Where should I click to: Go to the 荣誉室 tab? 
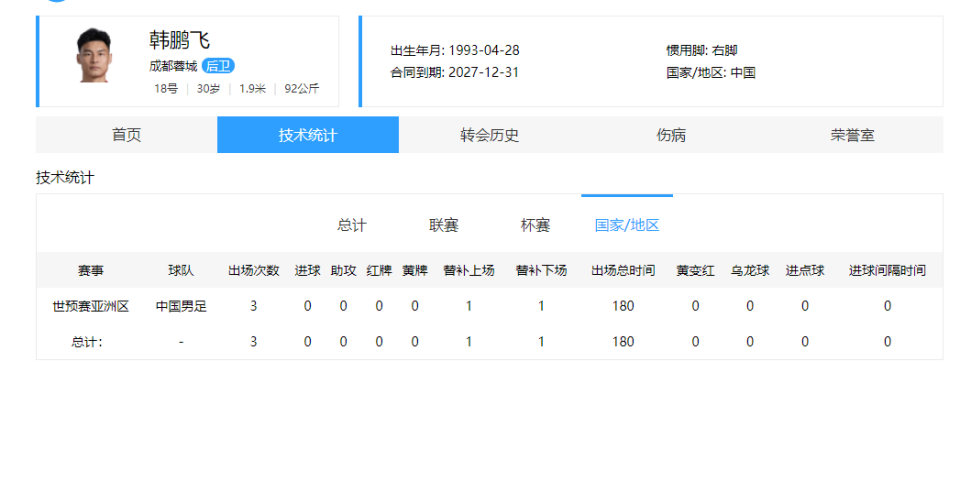tap(852, 135)
